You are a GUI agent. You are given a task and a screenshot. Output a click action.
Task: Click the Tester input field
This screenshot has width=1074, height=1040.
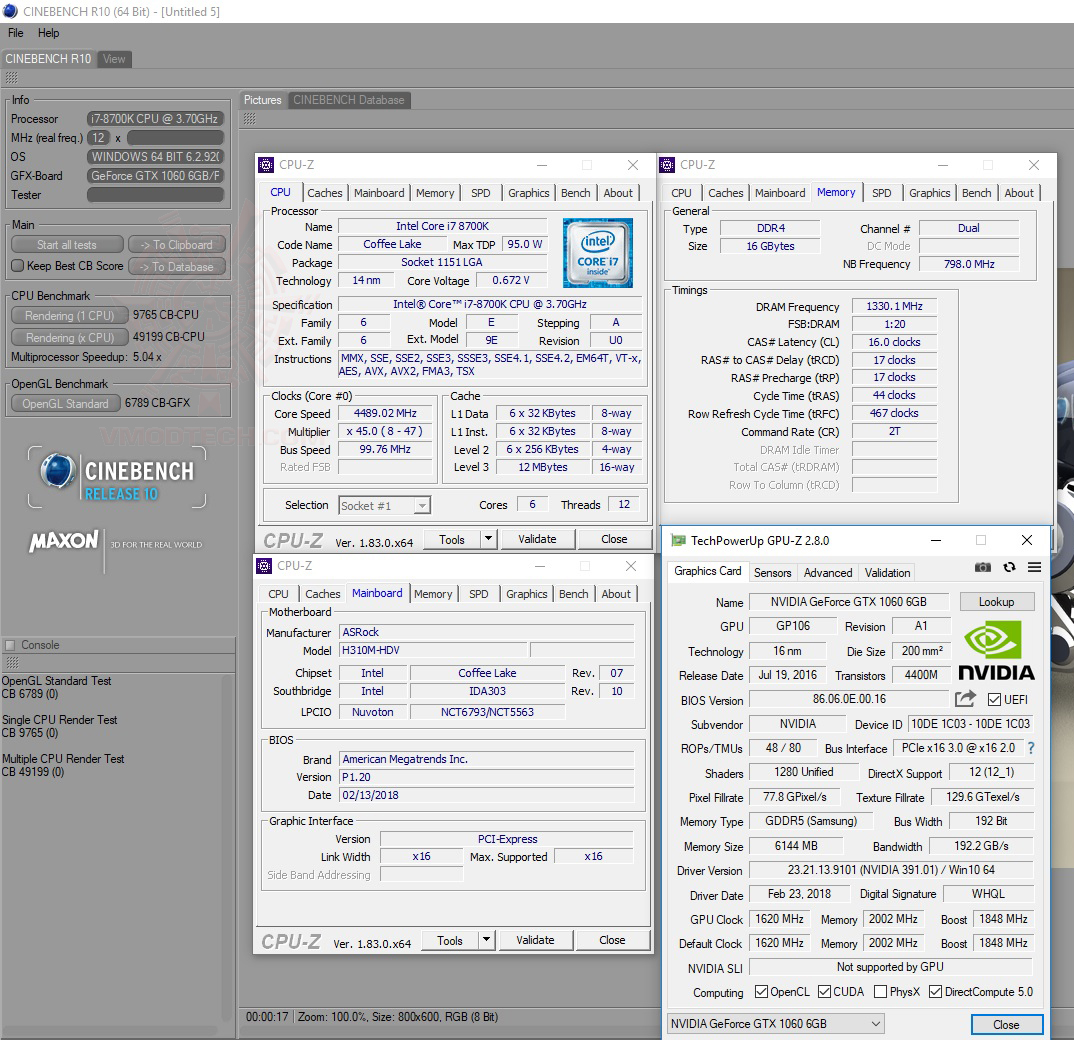point(154,195)
